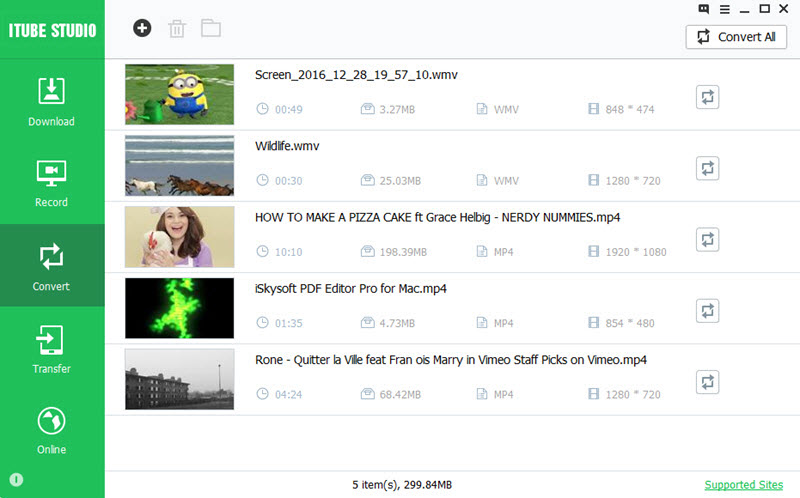Click the 1920 * 1080 resolution value
800x498 pixels.
(x=636, y=252)
